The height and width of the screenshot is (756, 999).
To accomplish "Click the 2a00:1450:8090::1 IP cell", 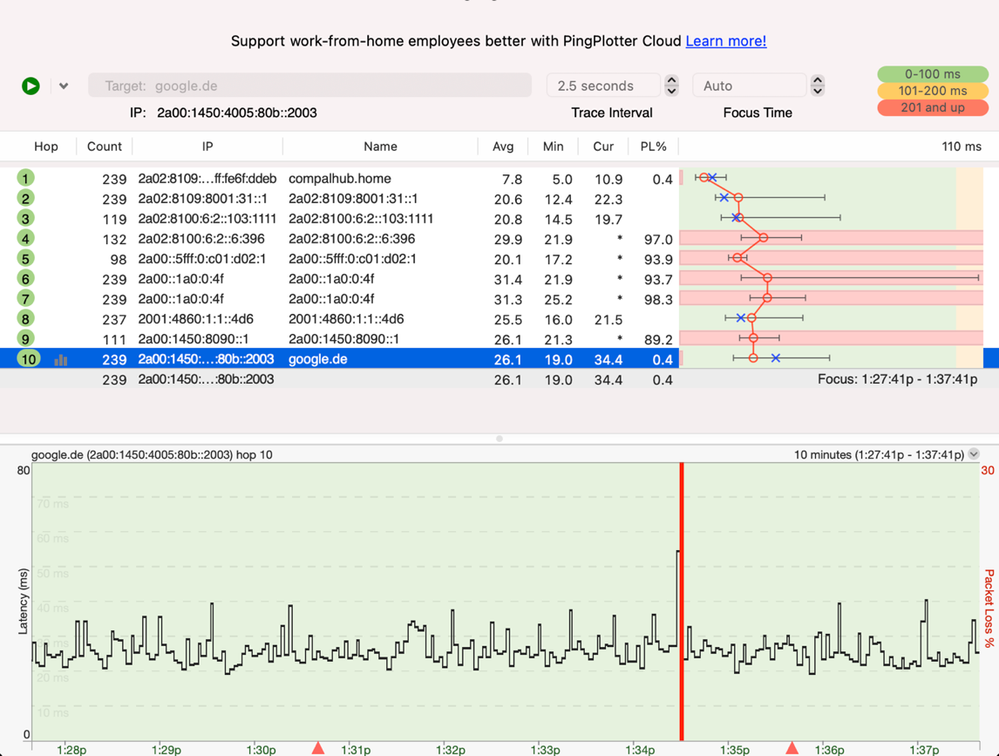I will pos(193,339).
